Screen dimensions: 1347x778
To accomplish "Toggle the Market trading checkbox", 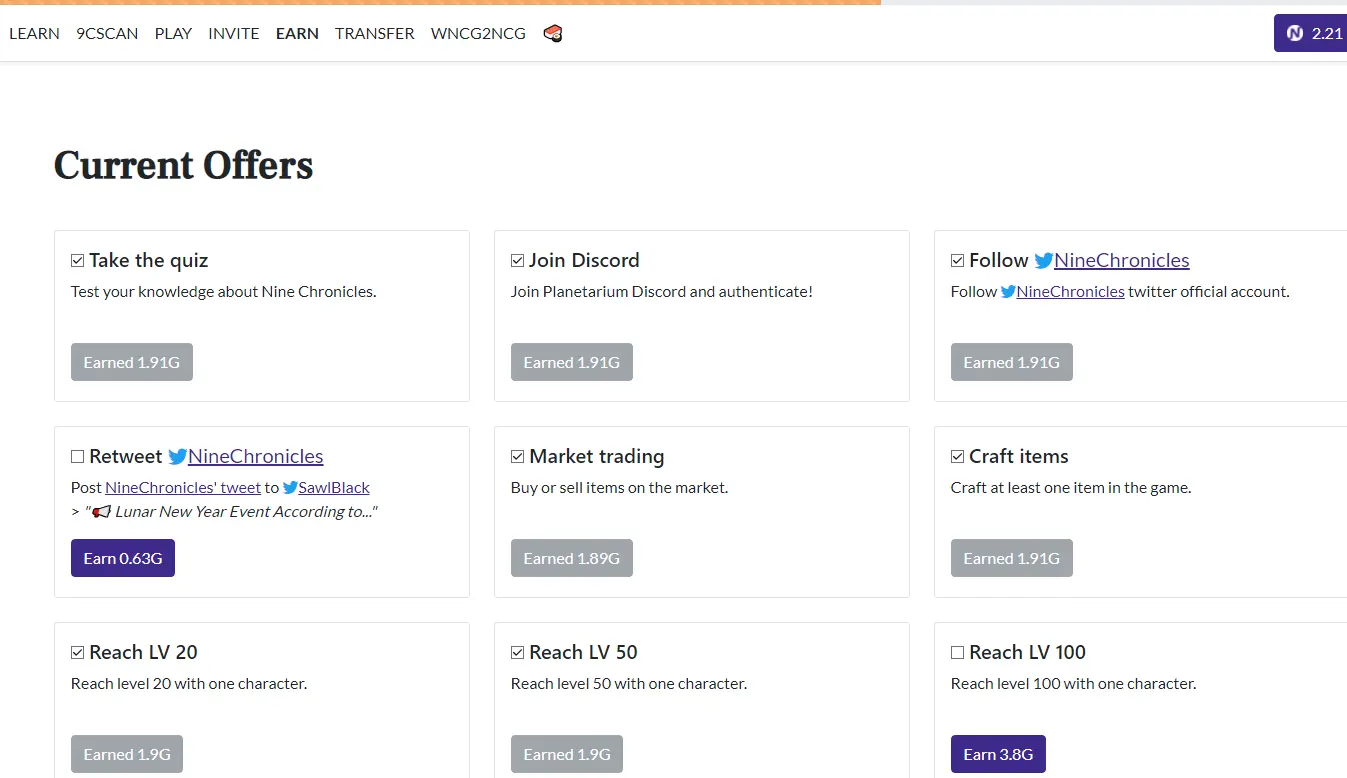I will (x=517, y=457).
